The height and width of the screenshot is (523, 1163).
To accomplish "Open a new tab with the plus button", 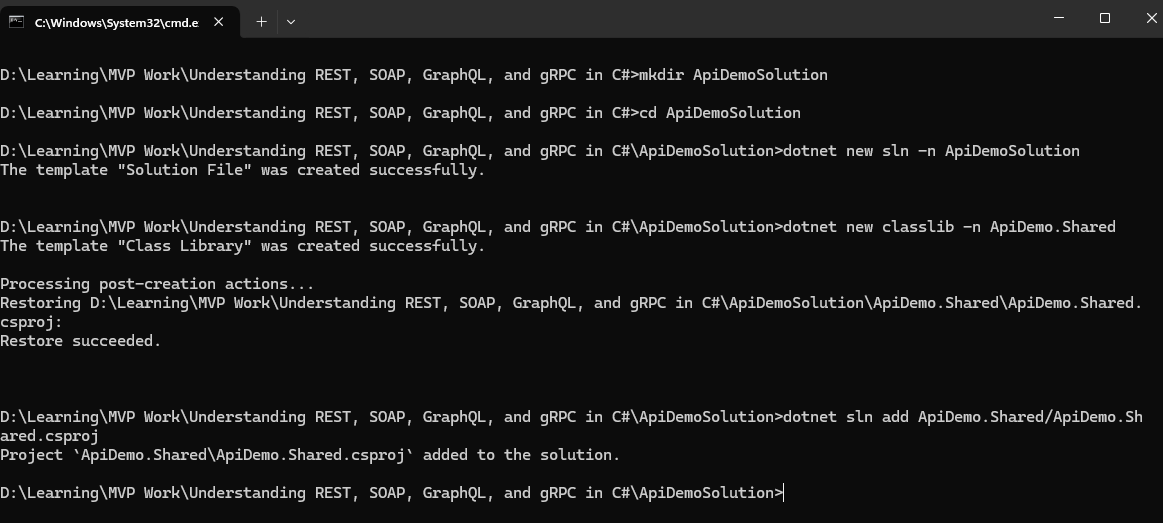I will pos(261,21).
